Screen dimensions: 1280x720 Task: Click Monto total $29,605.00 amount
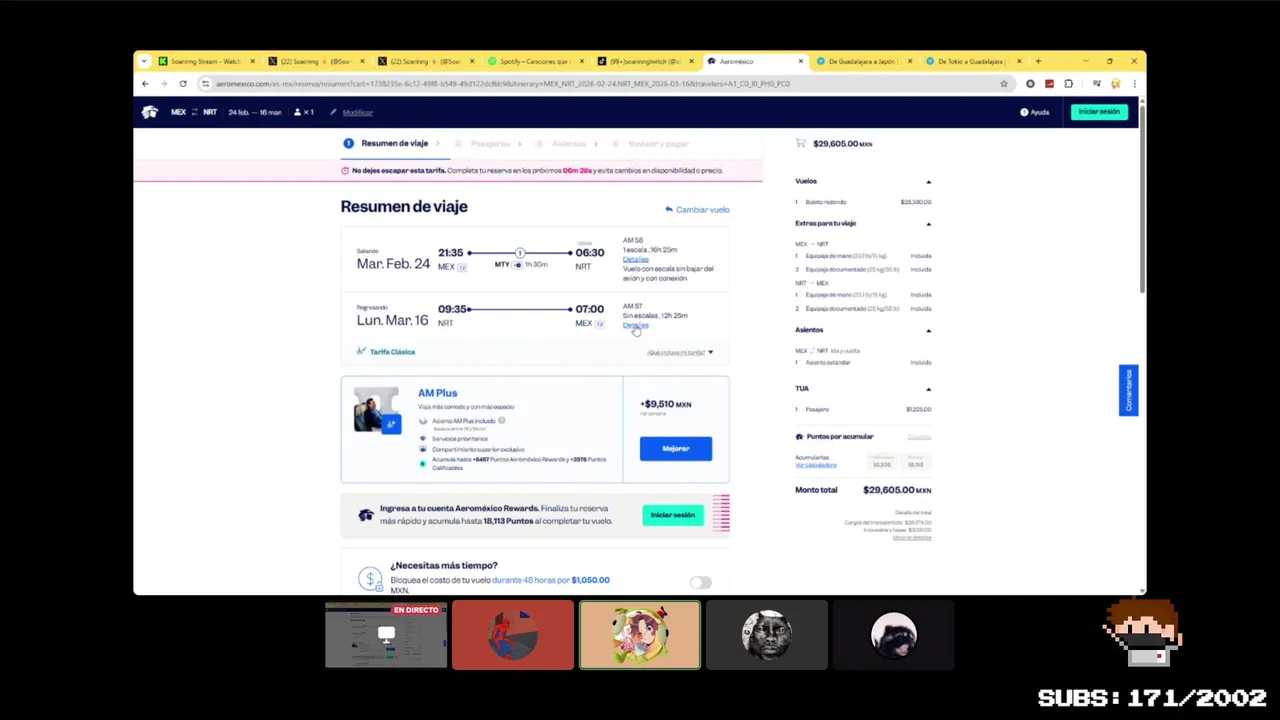coord(897,490)
